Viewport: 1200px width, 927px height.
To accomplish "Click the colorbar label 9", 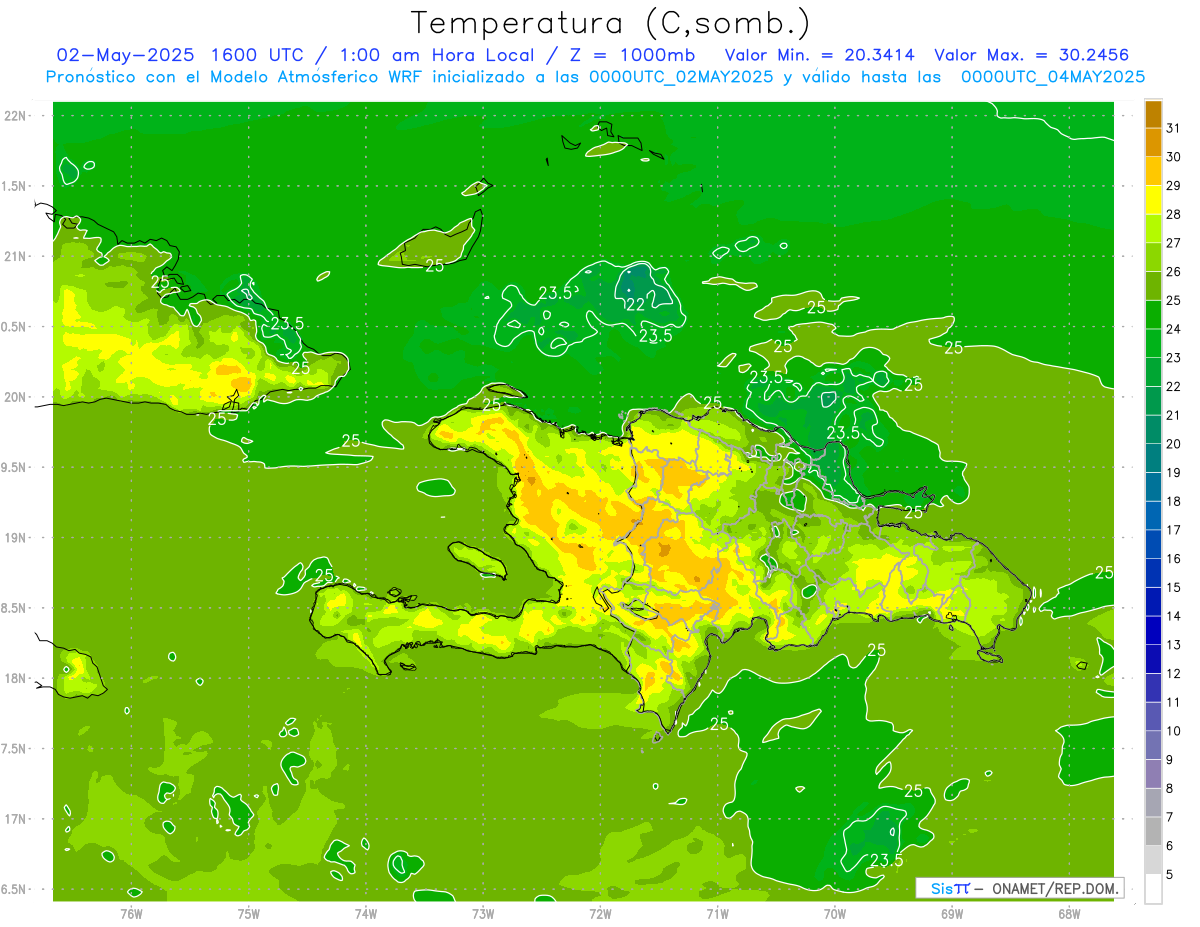I will [x=1170, y=760].
